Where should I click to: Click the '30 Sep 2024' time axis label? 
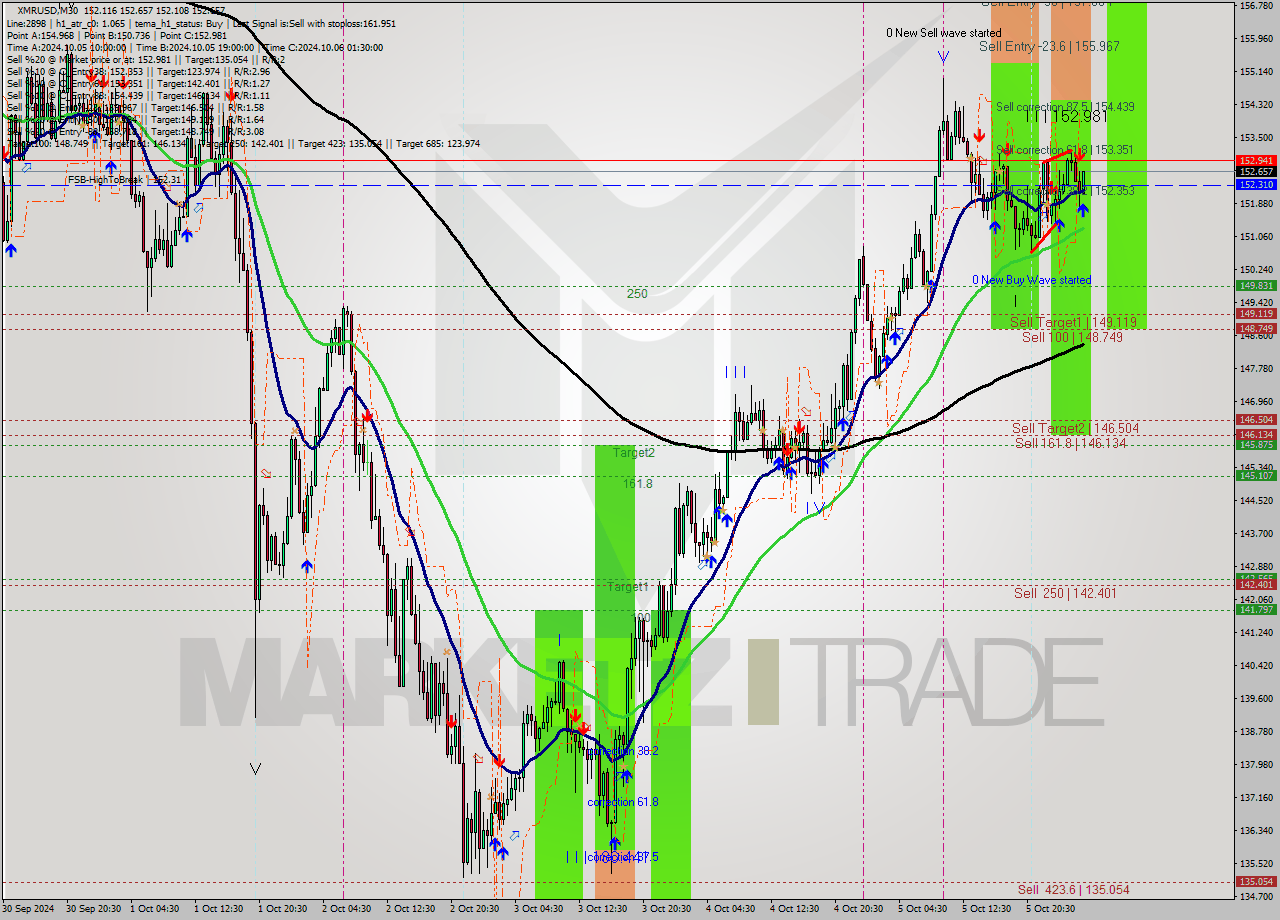pos(30,909)
